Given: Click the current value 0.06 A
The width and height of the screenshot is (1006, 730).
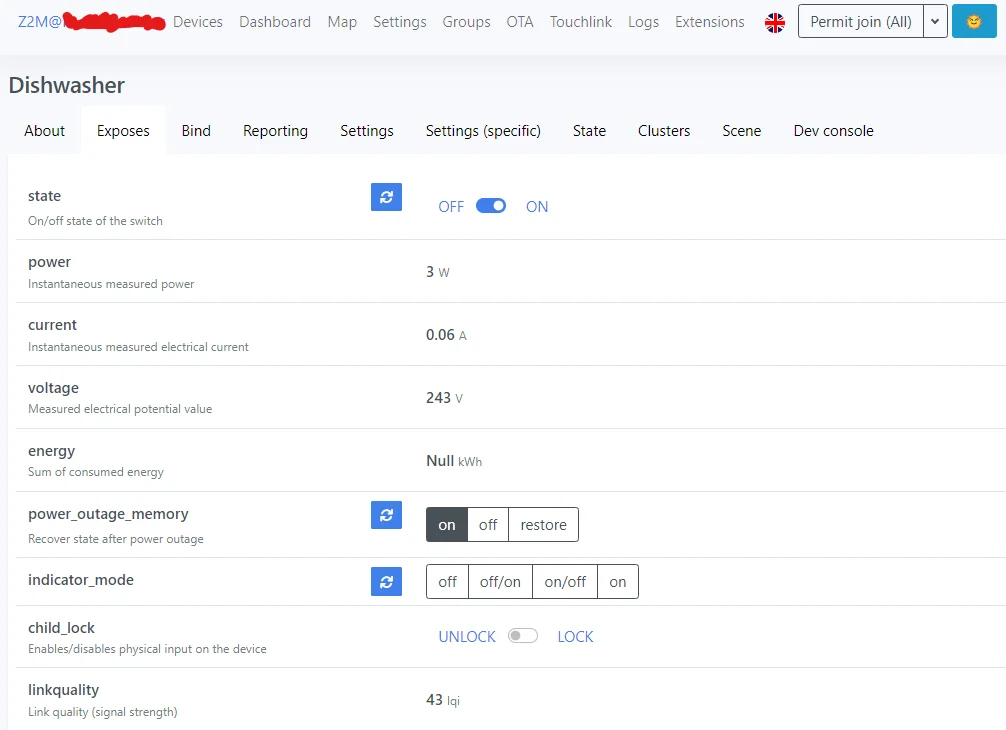Looking at the screenshot, I should (x=447, y=335).
